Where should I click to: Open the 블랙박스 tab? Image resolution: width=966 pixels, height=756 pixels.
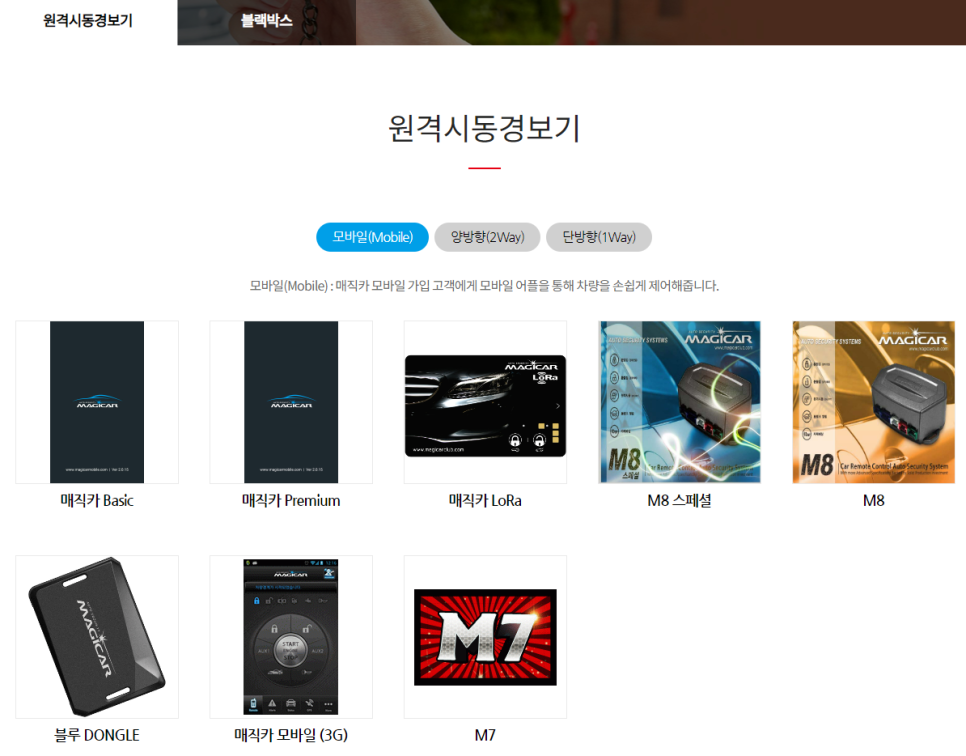coord(266,20)
